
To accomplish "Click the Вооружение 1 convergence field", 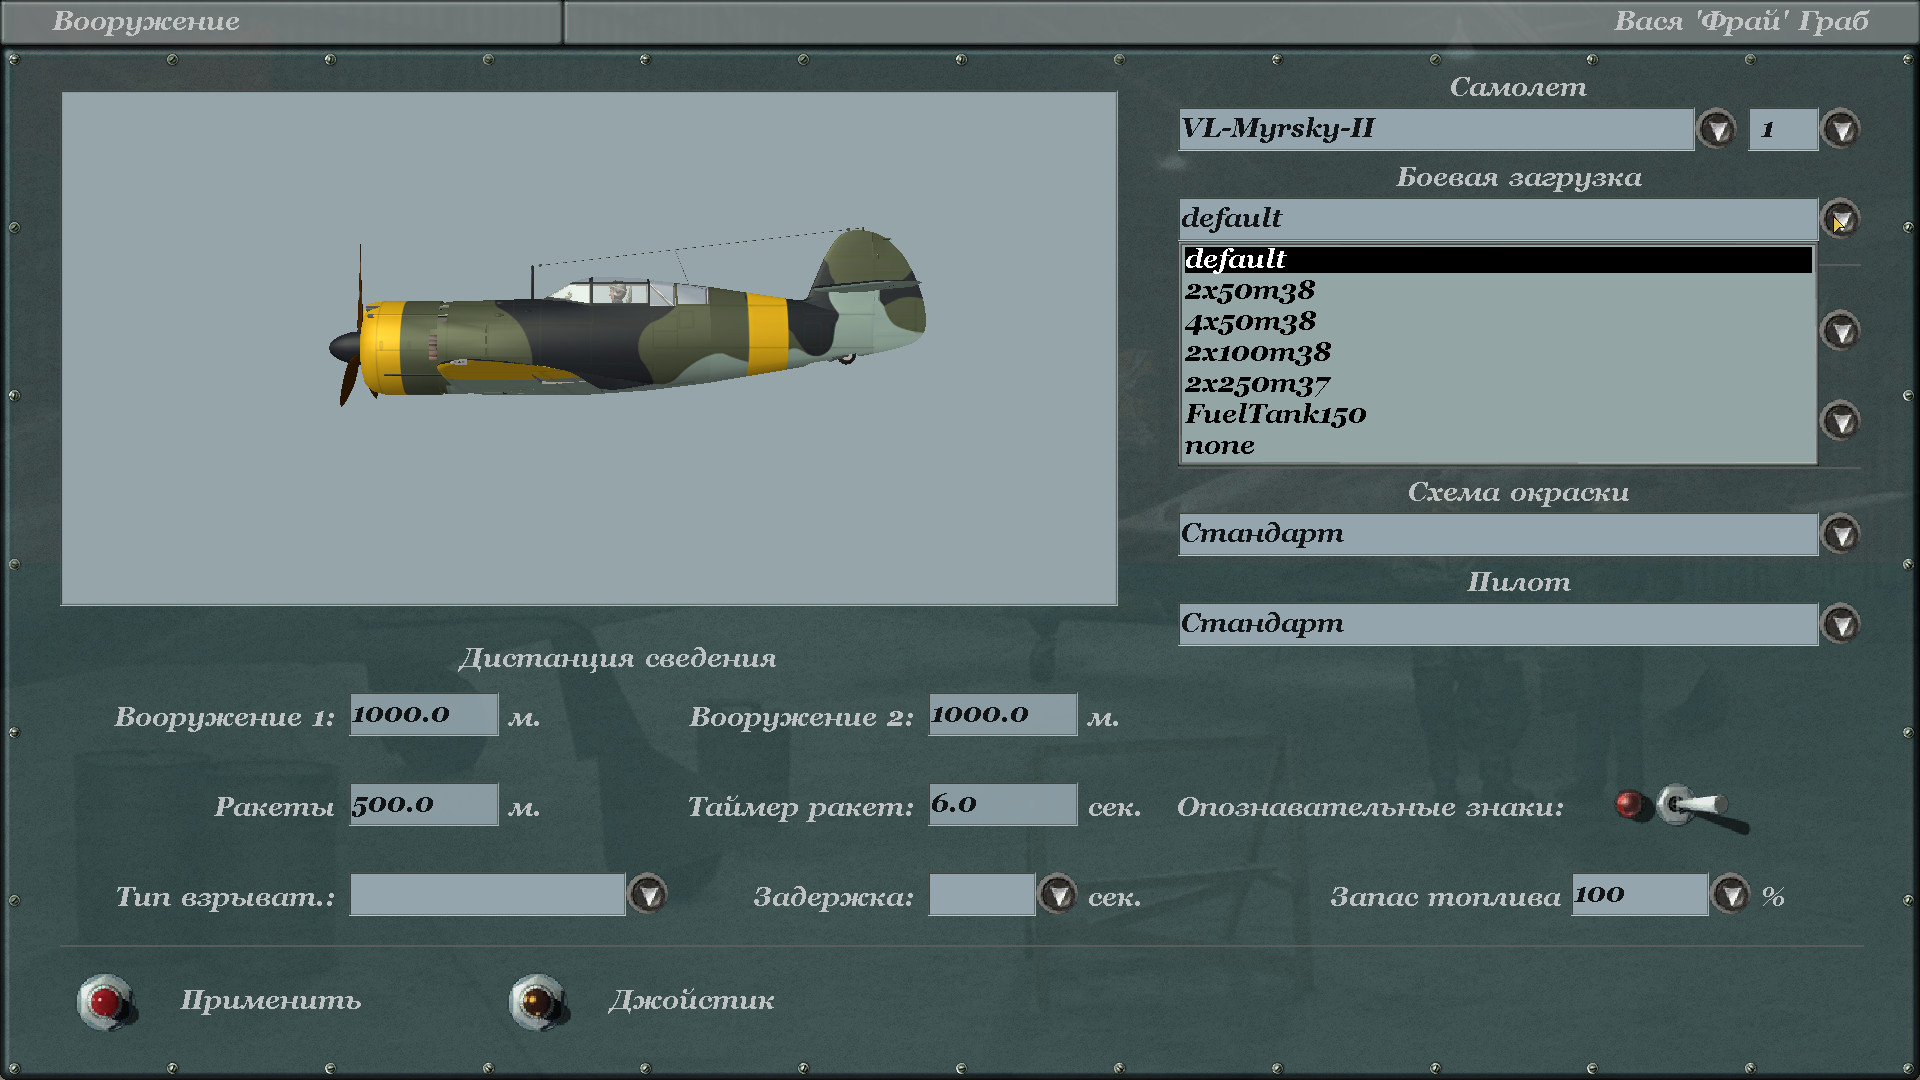I will coord(423,715).
